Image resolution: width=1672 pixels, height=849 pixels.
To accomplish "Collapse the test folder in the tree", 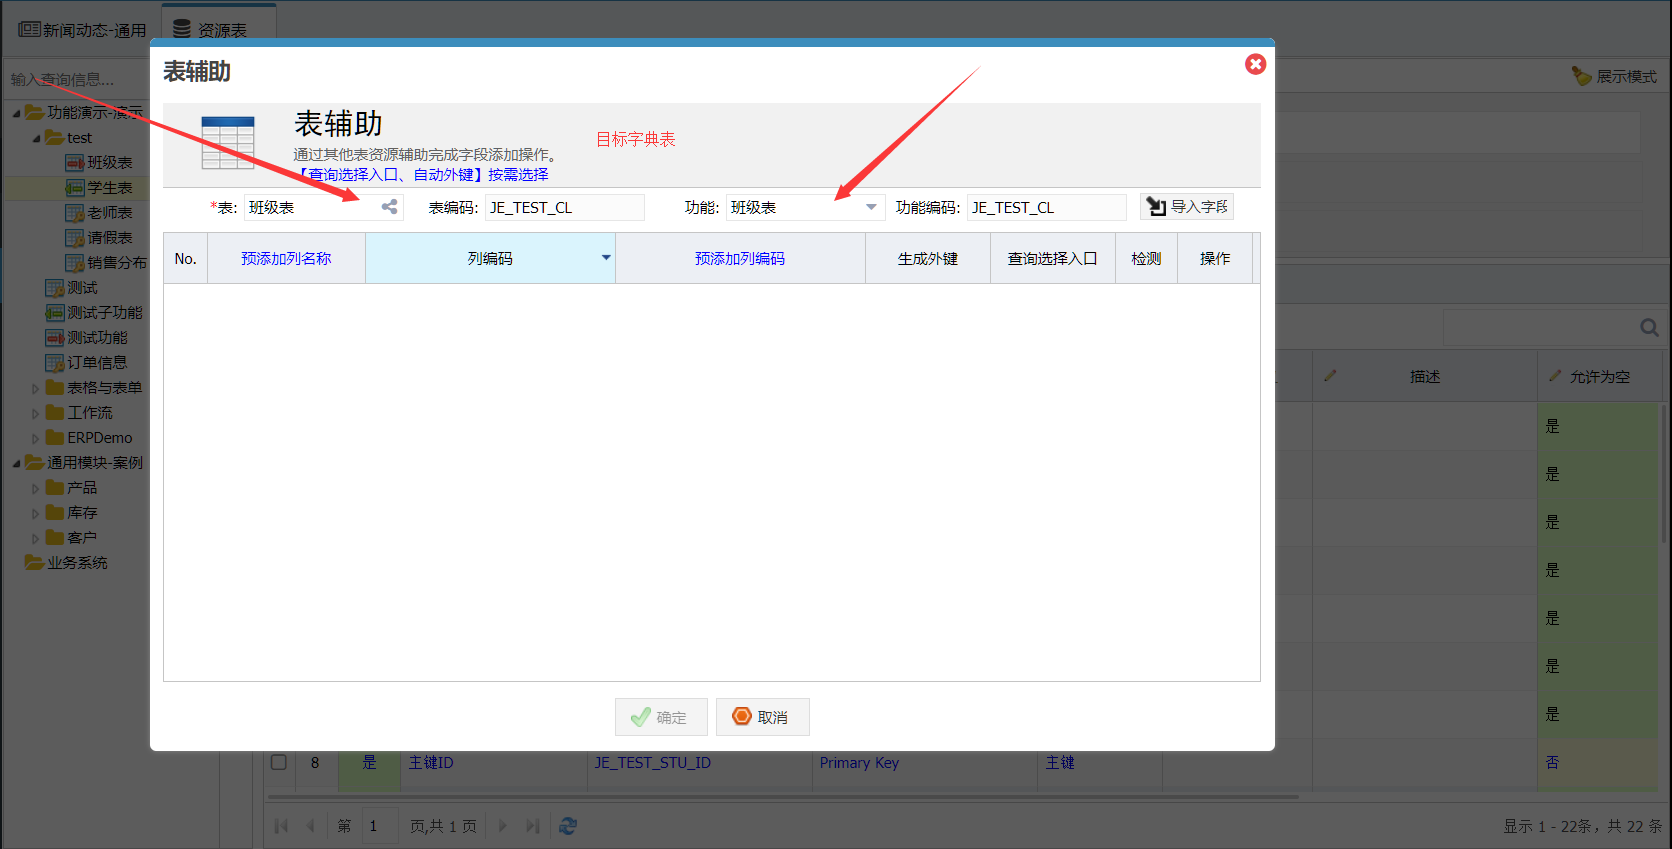I will (36, 138).
